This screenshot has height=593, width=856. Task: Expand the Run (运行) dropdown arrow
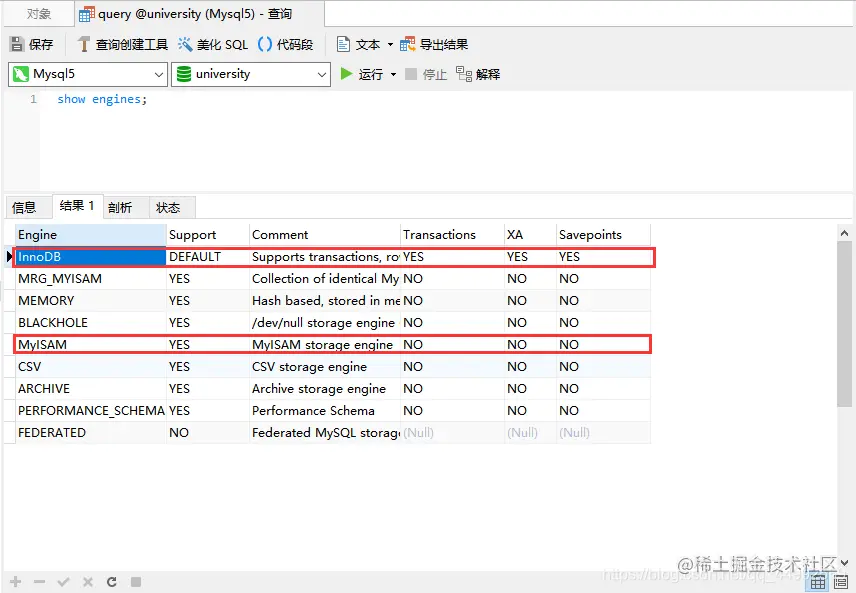pyautogui.click(x=393, y=74)
